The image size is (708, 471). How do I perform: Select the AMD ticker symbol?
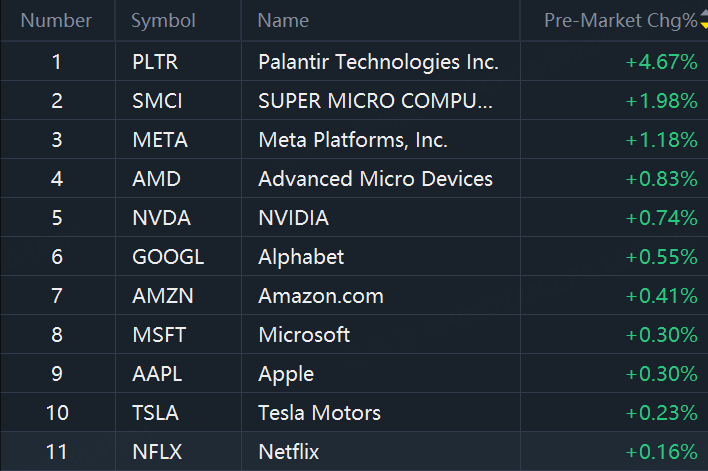click(152, 179)
